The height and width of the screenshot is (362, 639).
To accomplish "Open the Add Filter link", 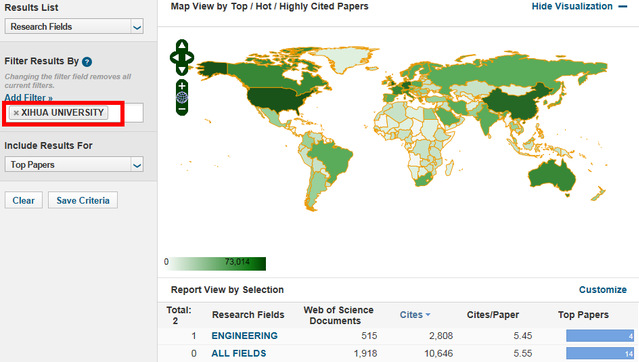I will [29, 98].
